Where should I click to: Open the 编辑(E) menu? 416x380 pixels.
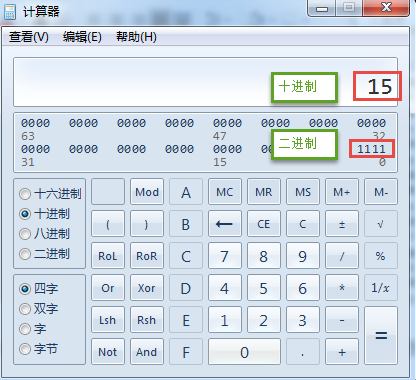point(82,37)
